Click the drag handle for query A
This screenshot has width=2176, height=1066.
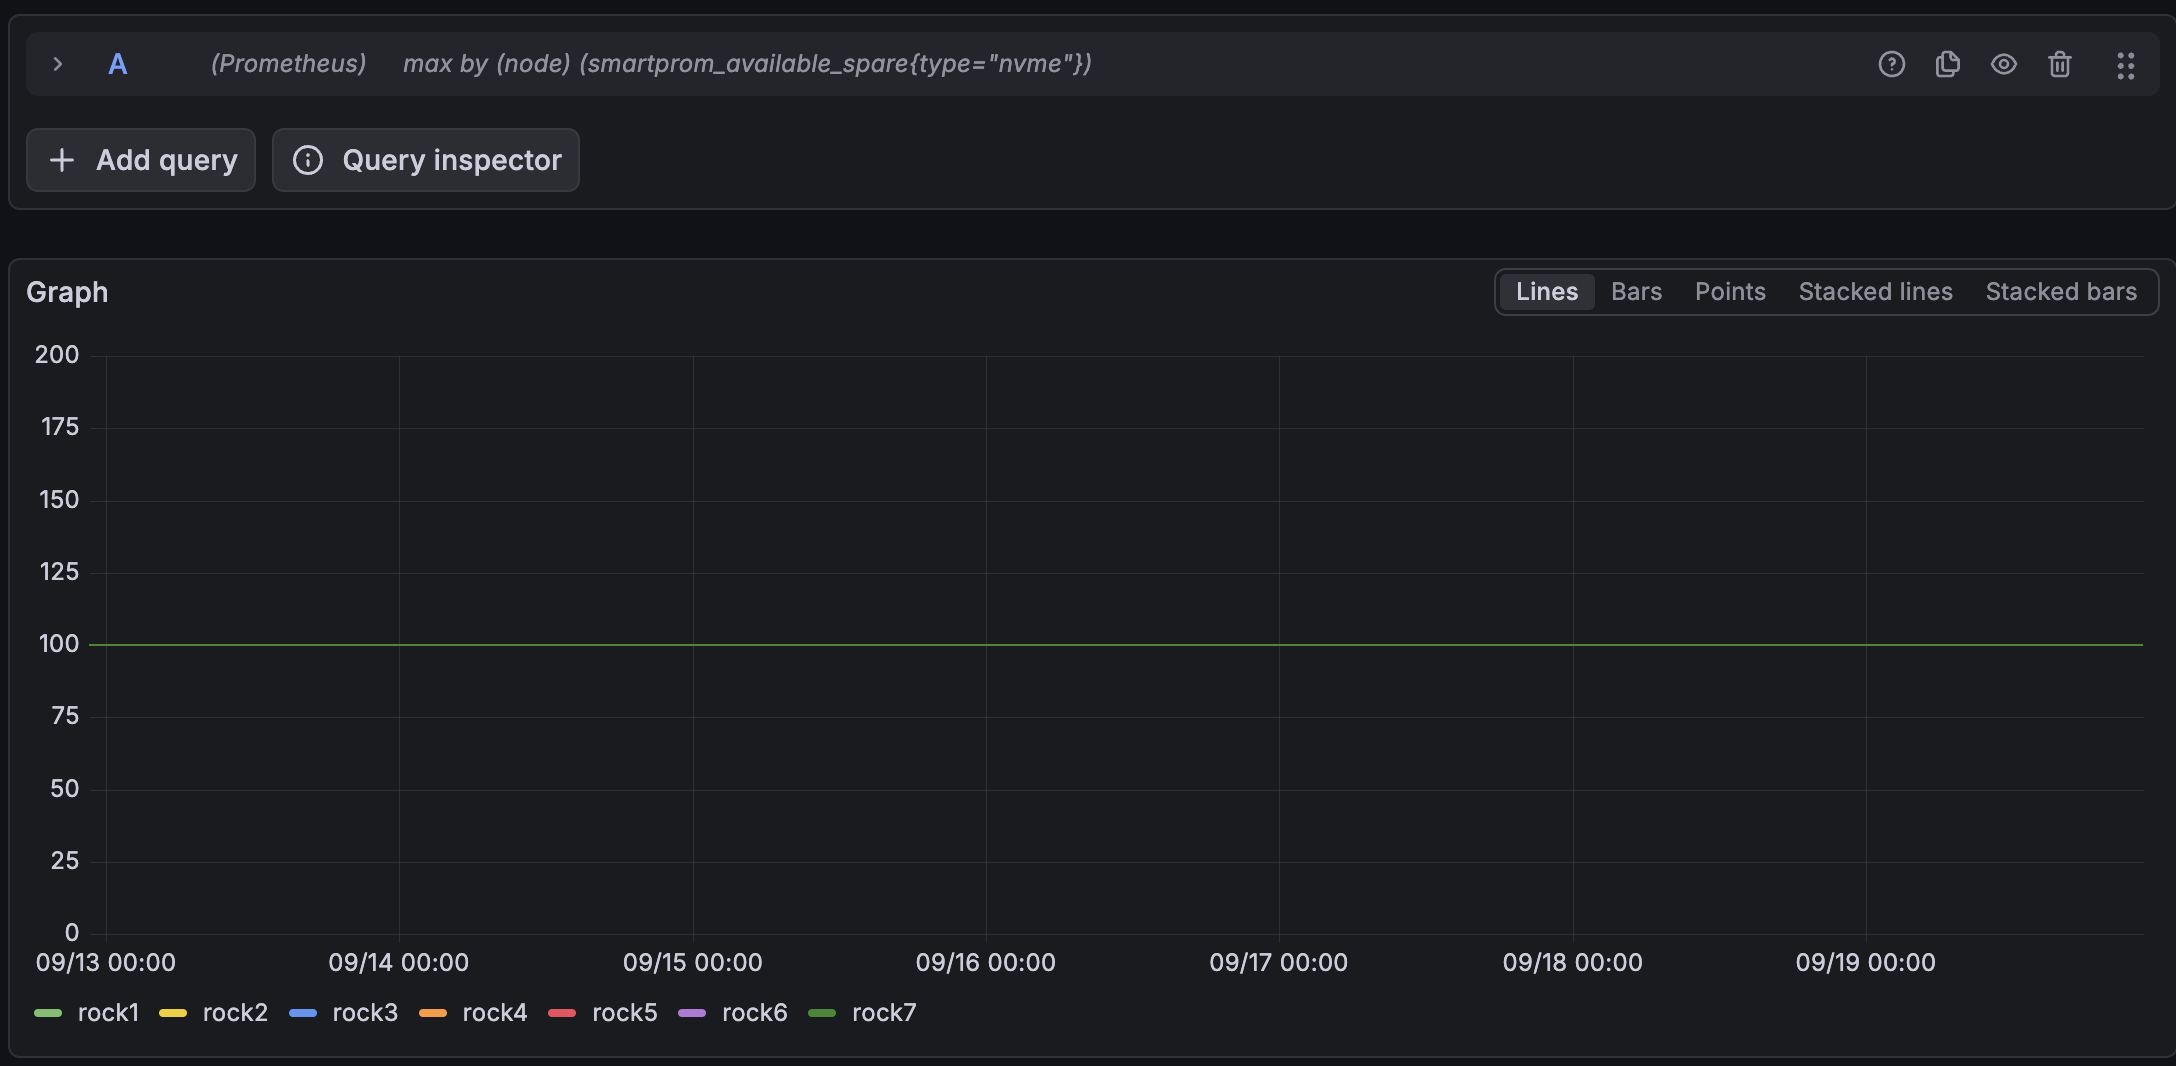pyautogui.click(x=2125, y=65)
